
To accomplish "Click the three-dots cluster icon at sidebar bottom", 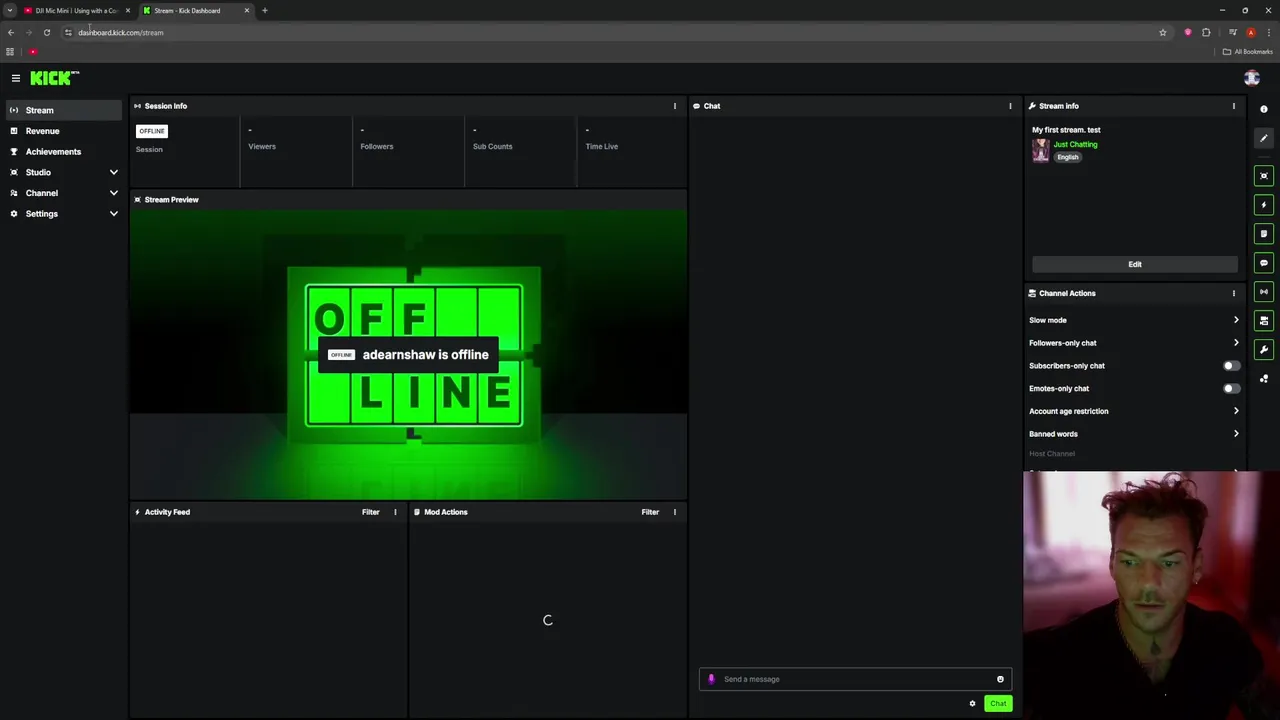I will [x=1264, y=379].
